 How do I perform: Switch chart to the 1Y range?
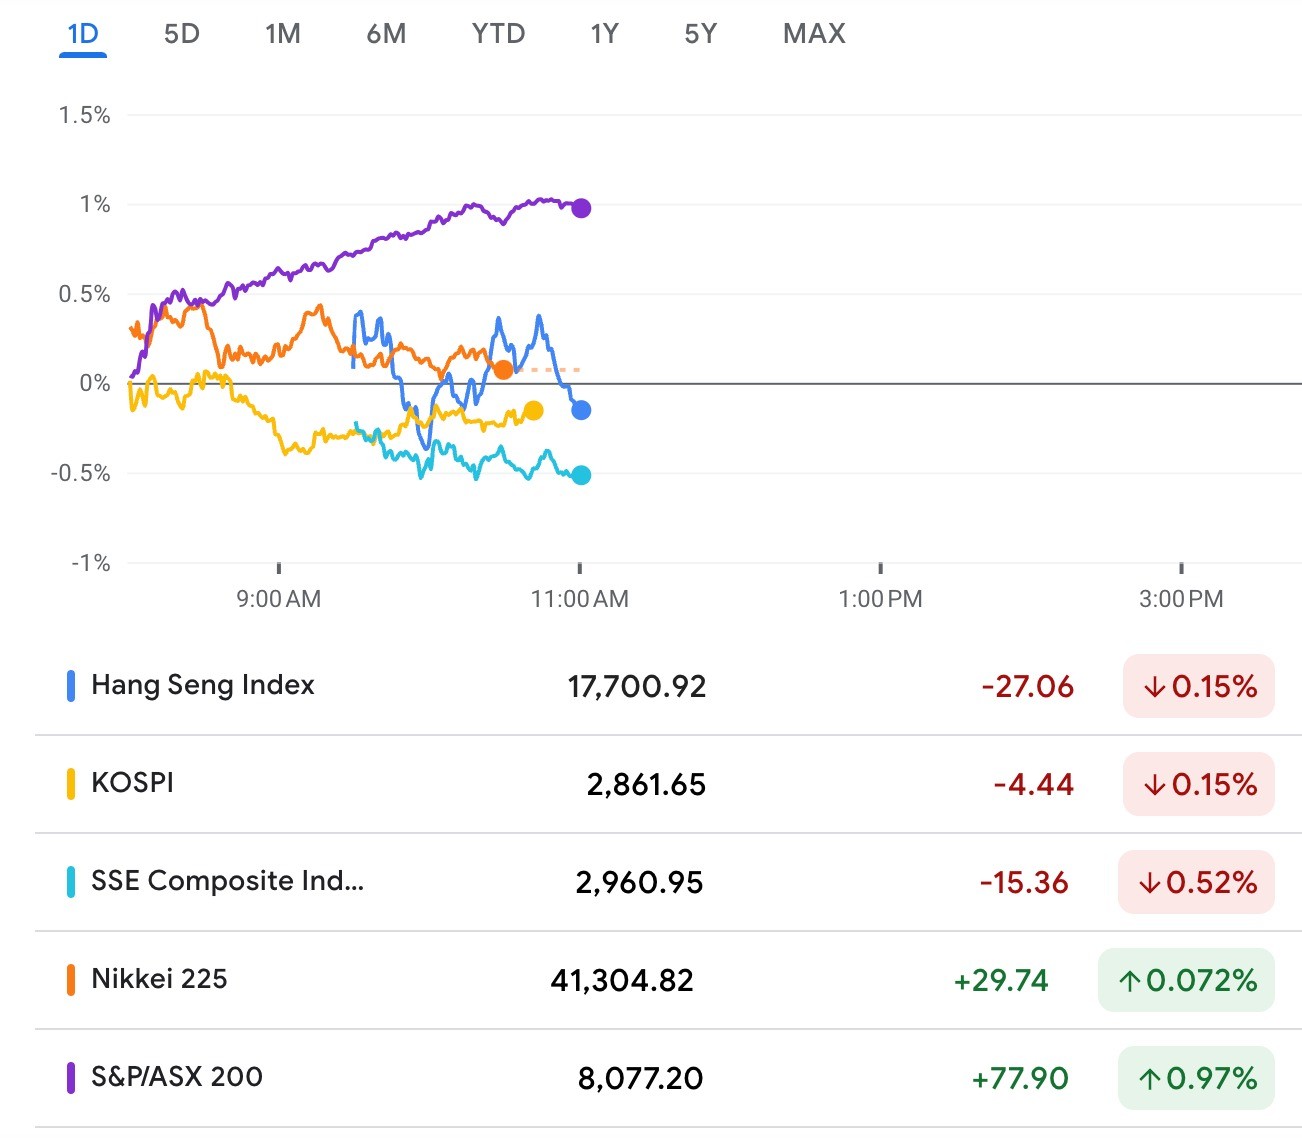pyautogui.click(x=604, y=34)
